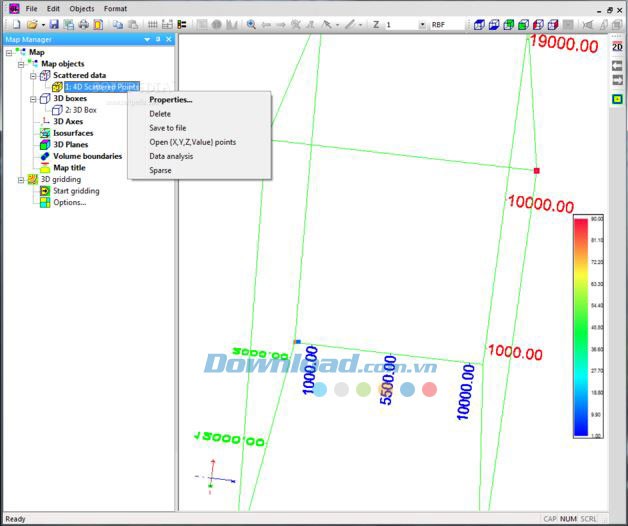628x526 pixels.
Task: Click the 3D Planes cube icon
Action: [45, 145]
